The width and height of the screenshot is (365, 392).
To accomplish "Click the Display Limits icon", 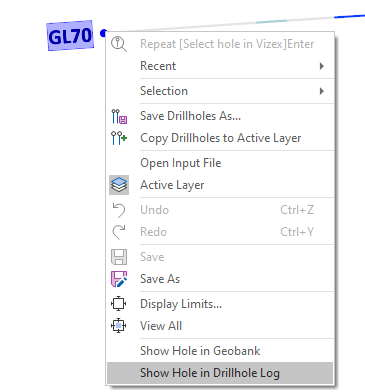I will point(119,304).
